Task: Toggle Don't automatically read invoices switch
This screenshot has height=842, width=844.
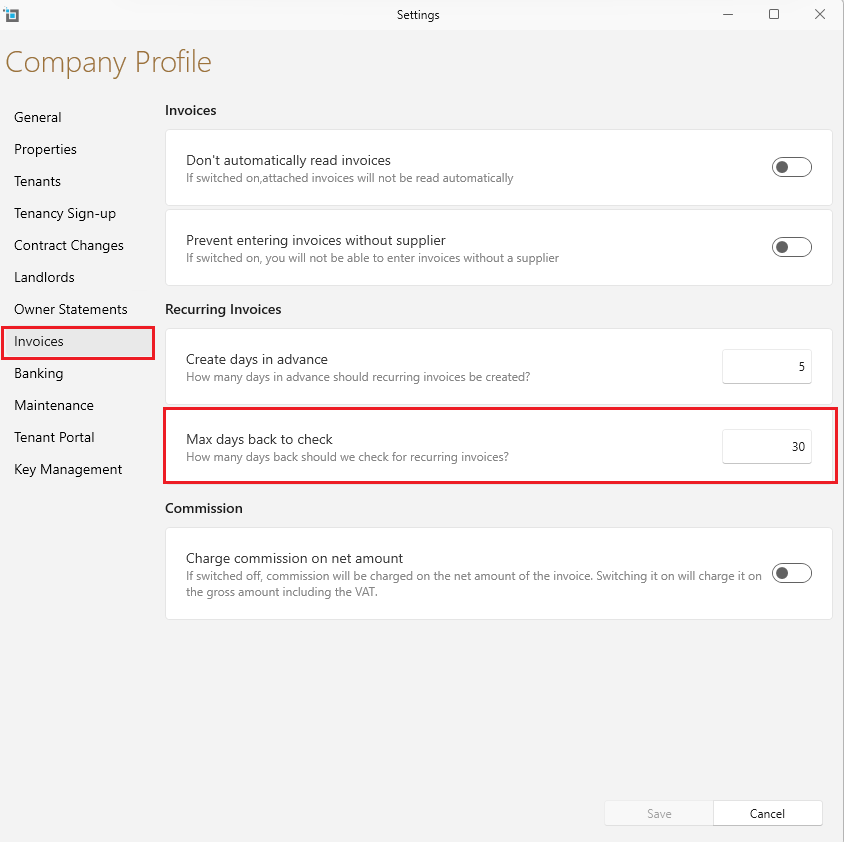Action: [x=791, y=167]
